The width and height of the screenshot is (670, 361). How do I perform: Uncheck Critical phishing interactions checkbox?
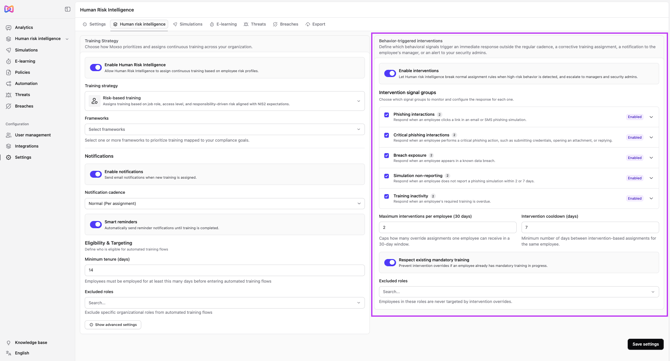(386, 135)
